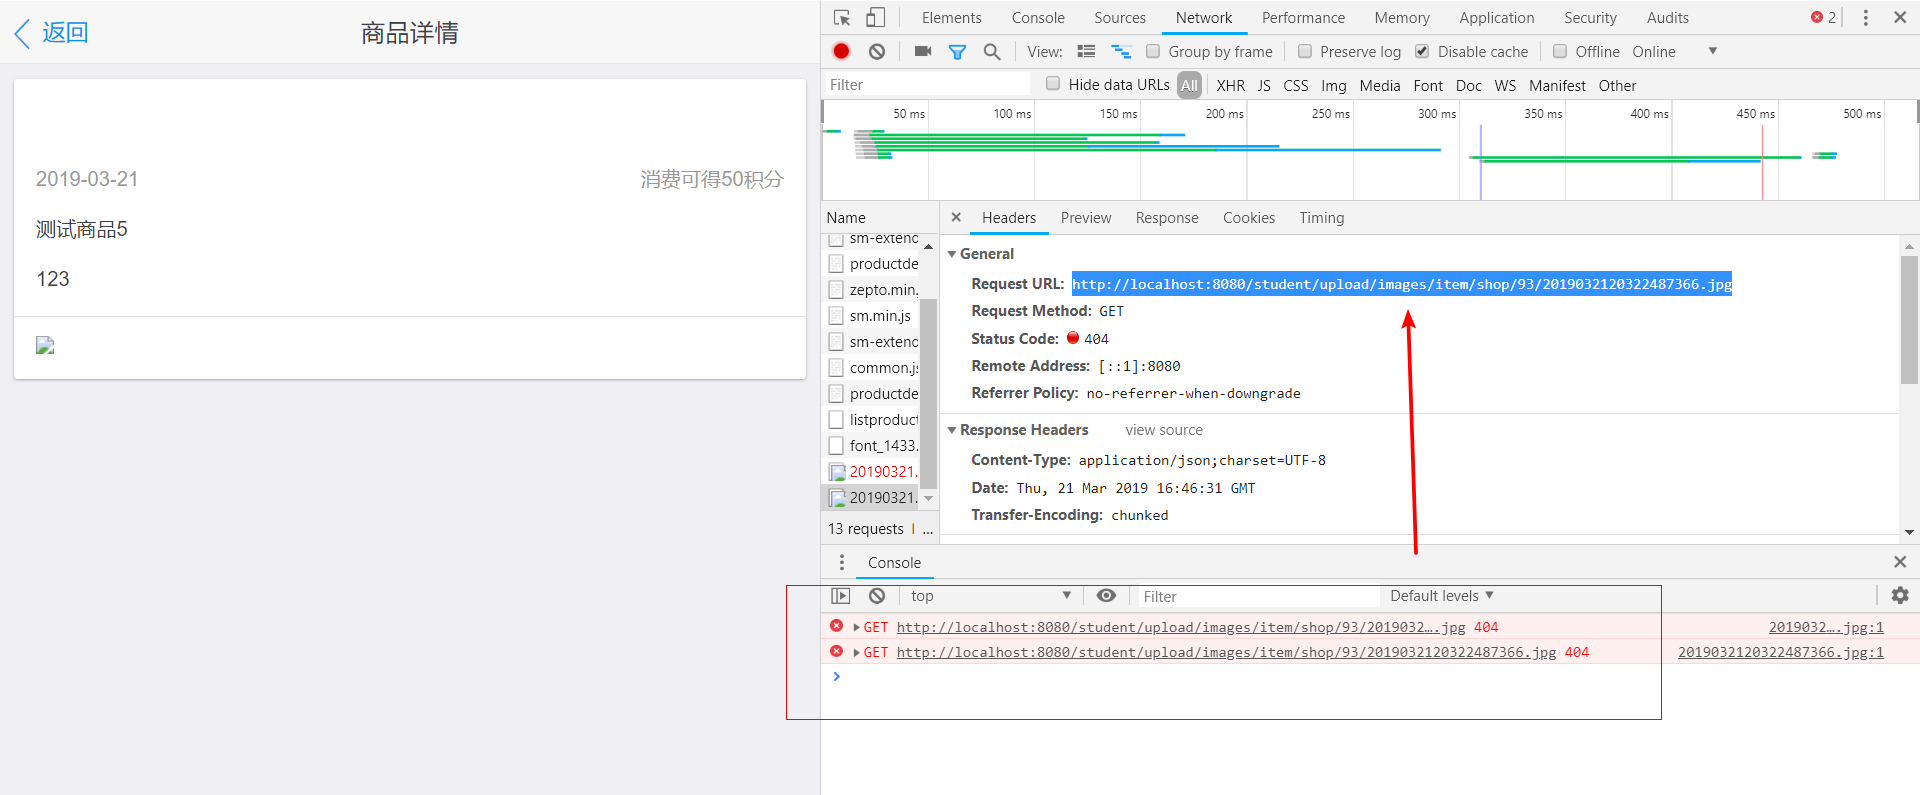Click the red error count badge
Screen dimensions: 1920x795
pyautogui.click(x=1823, y=18)
